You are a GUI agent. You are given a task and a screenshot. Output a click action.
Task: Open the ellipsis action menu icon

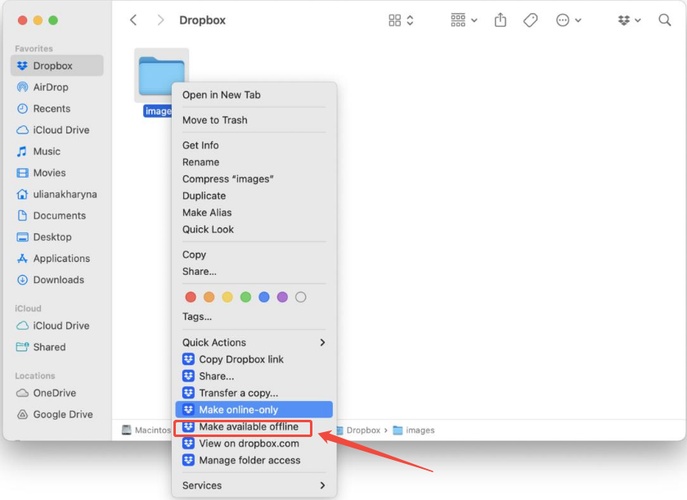pos(563,20)
